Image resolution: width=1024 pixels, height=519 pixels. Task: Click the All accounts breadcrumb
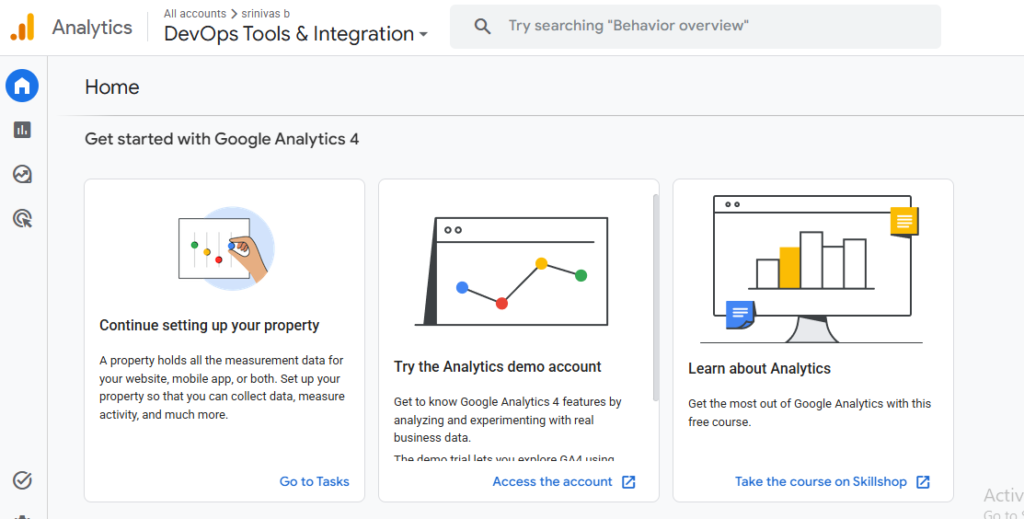[x=195, y=13]
